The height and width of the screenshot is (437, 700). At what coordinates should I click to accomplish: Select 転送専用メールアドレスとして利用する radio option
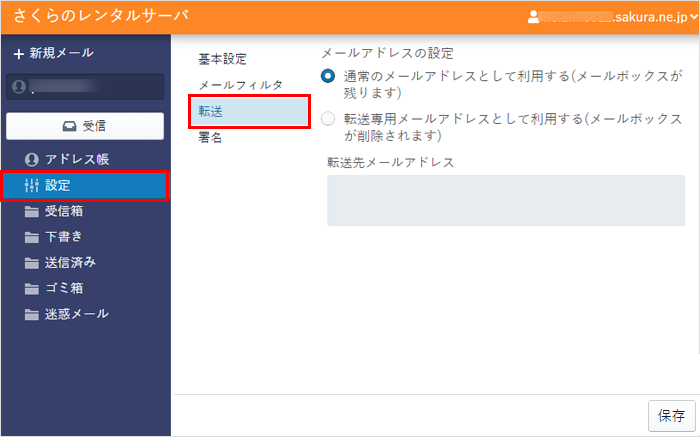[x=329, y=119]
